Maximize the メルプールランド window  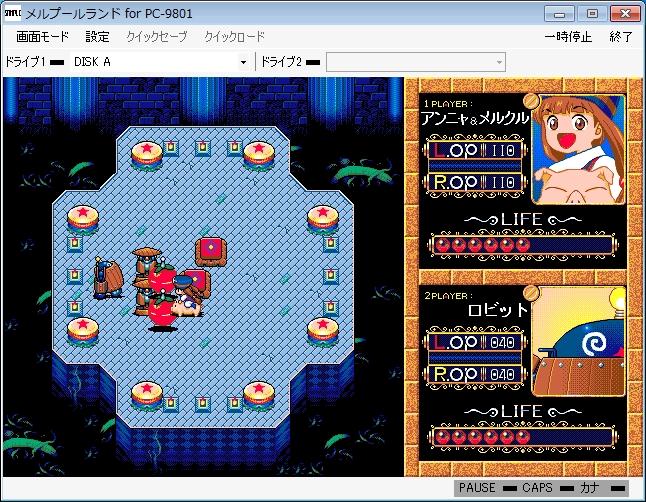tap(592, 14)
